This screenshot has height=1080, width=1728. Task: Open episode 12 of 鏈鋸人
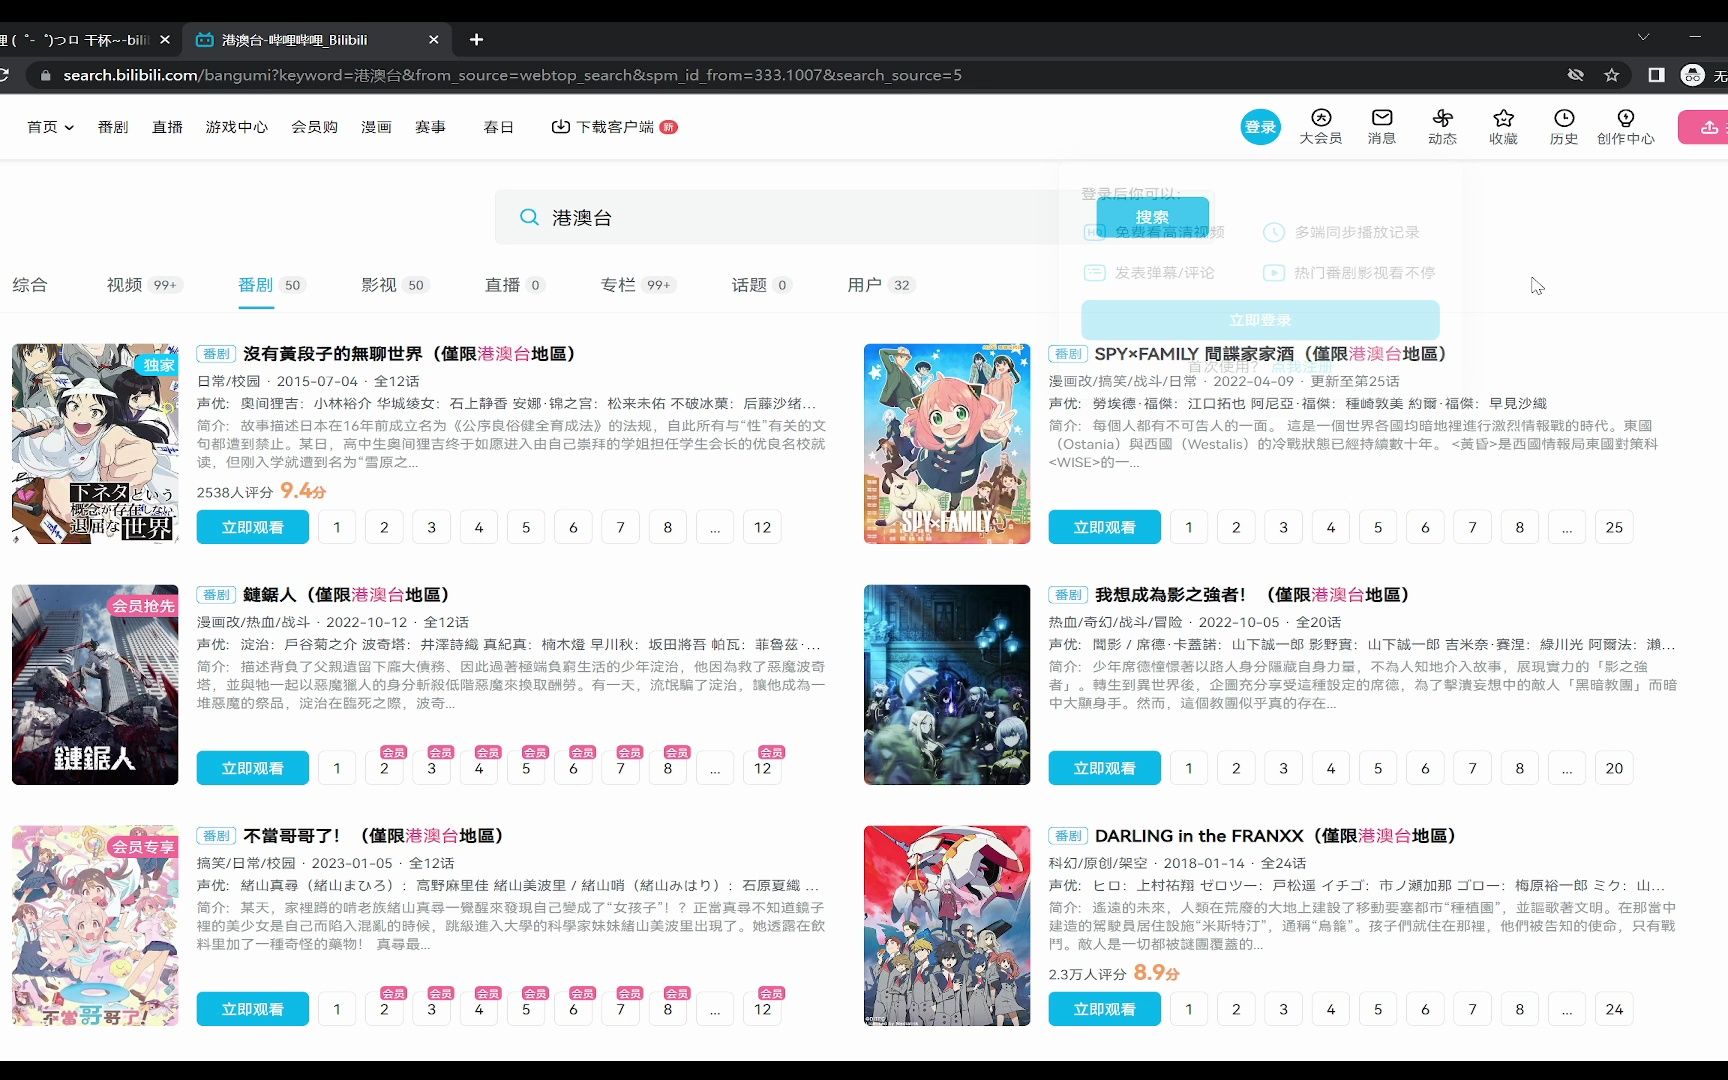tap(762, 768)
